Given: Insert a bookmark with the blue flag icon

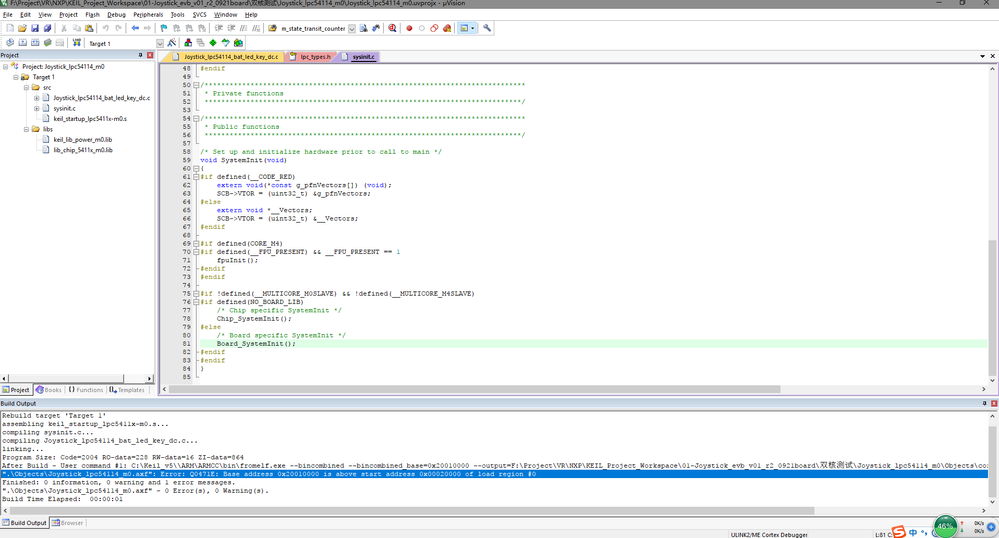Looking at the screenshot, I should point(164,28).
